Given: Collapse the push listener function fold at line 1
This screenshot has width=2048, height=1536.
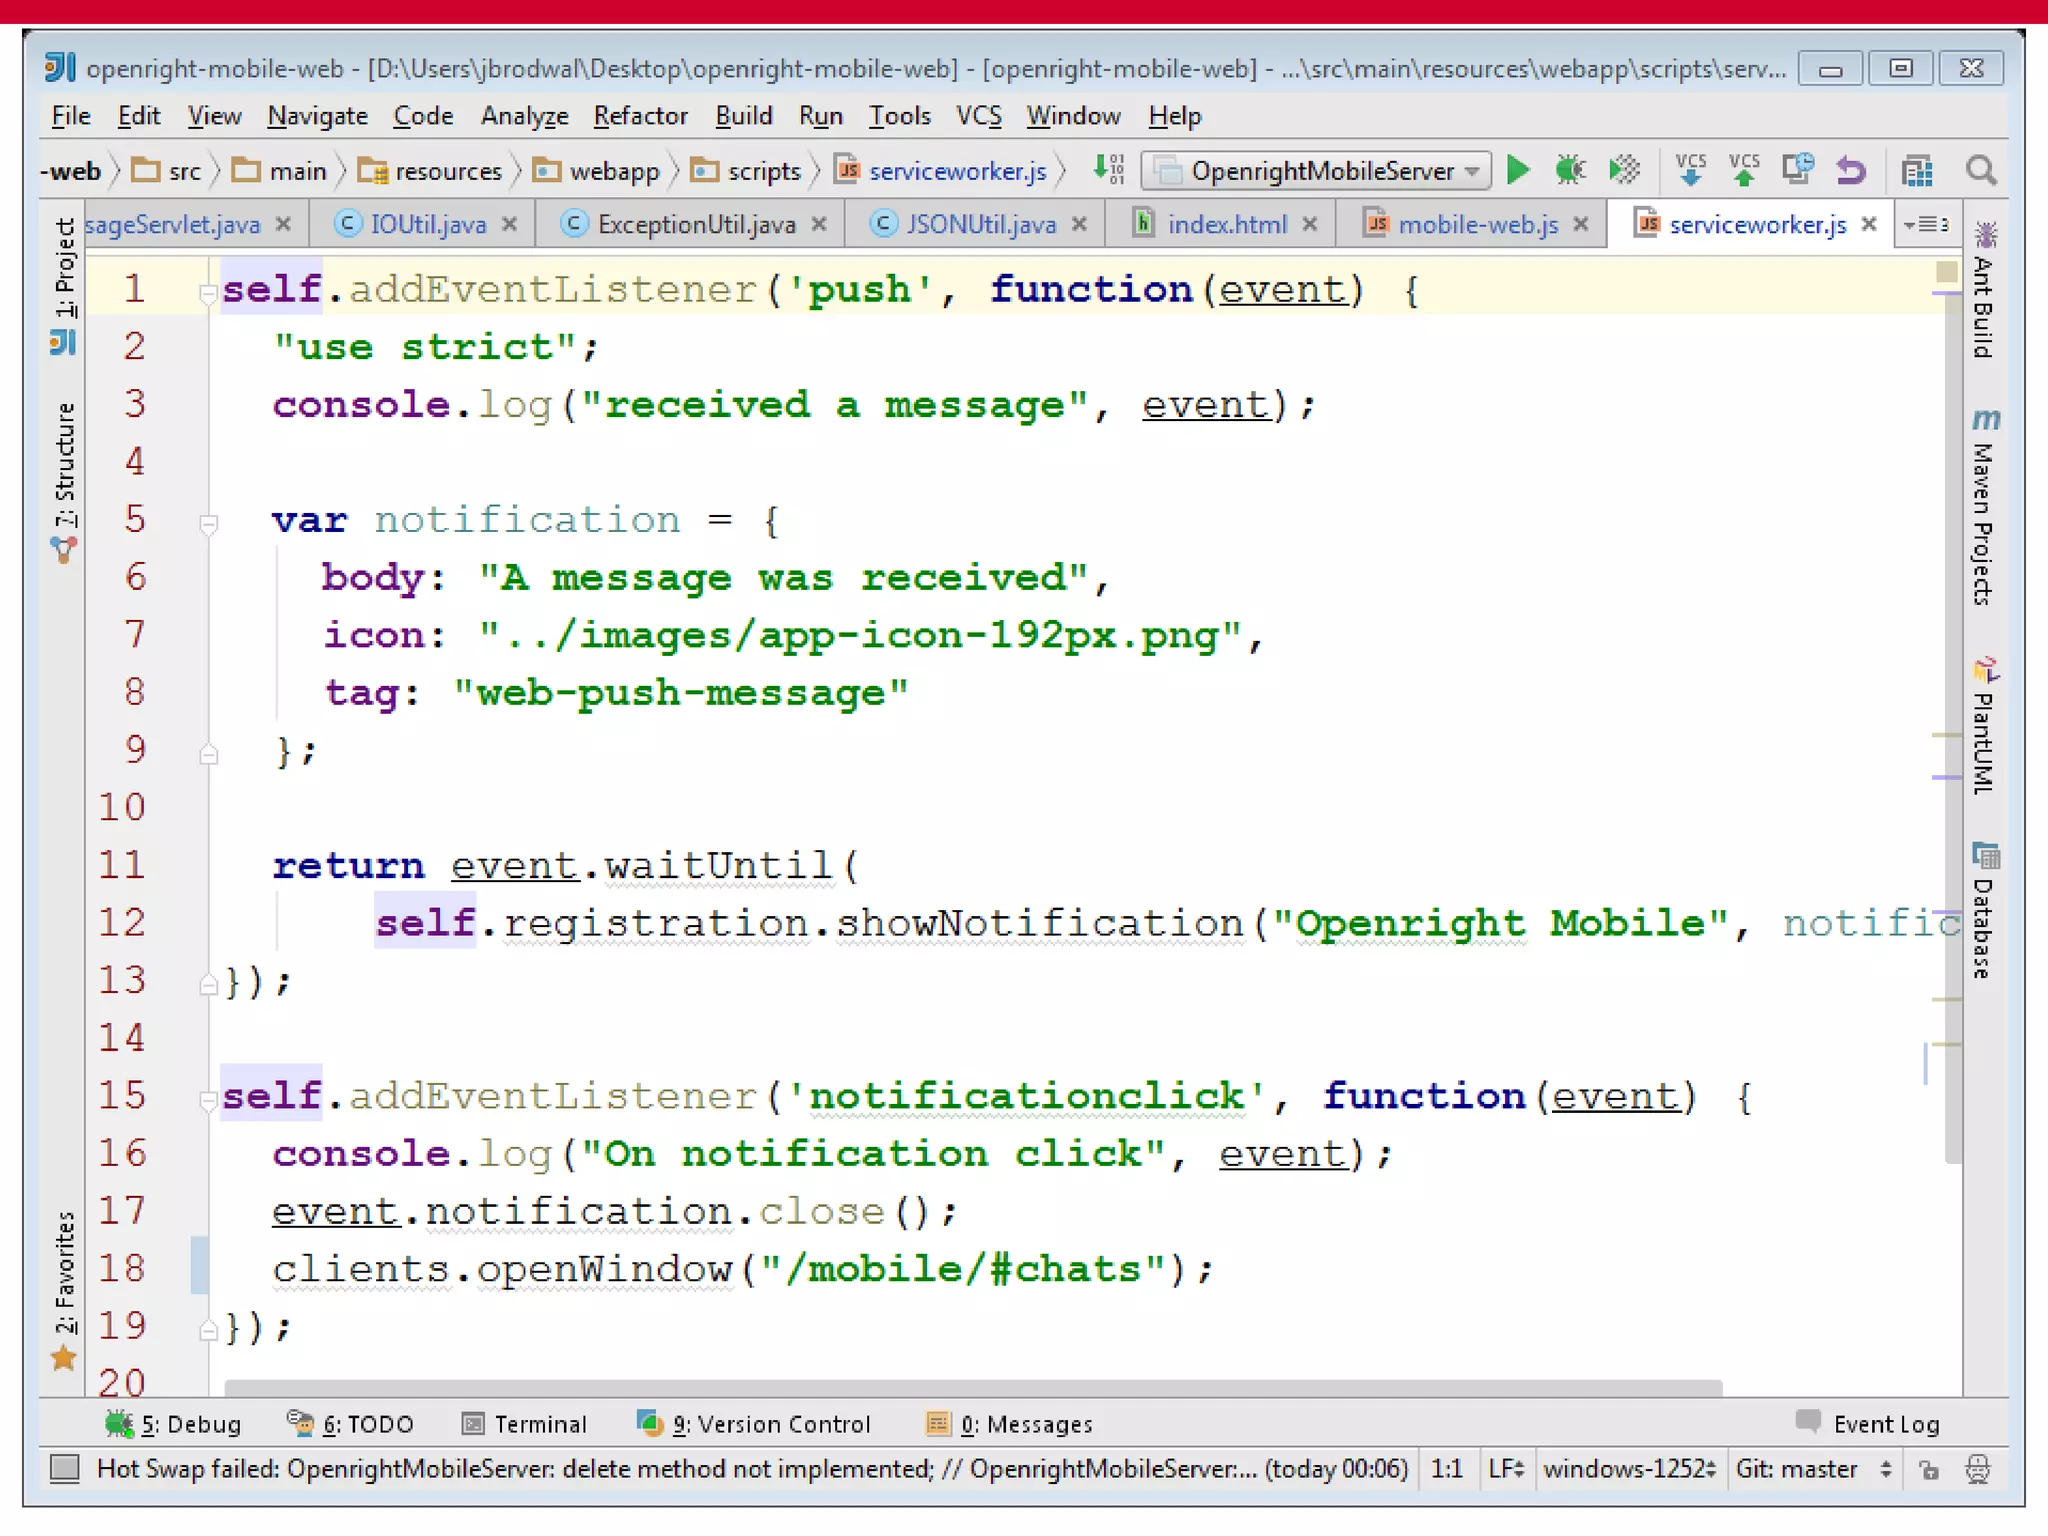Looking at the screenshot, I should click(x=208, y=293).
